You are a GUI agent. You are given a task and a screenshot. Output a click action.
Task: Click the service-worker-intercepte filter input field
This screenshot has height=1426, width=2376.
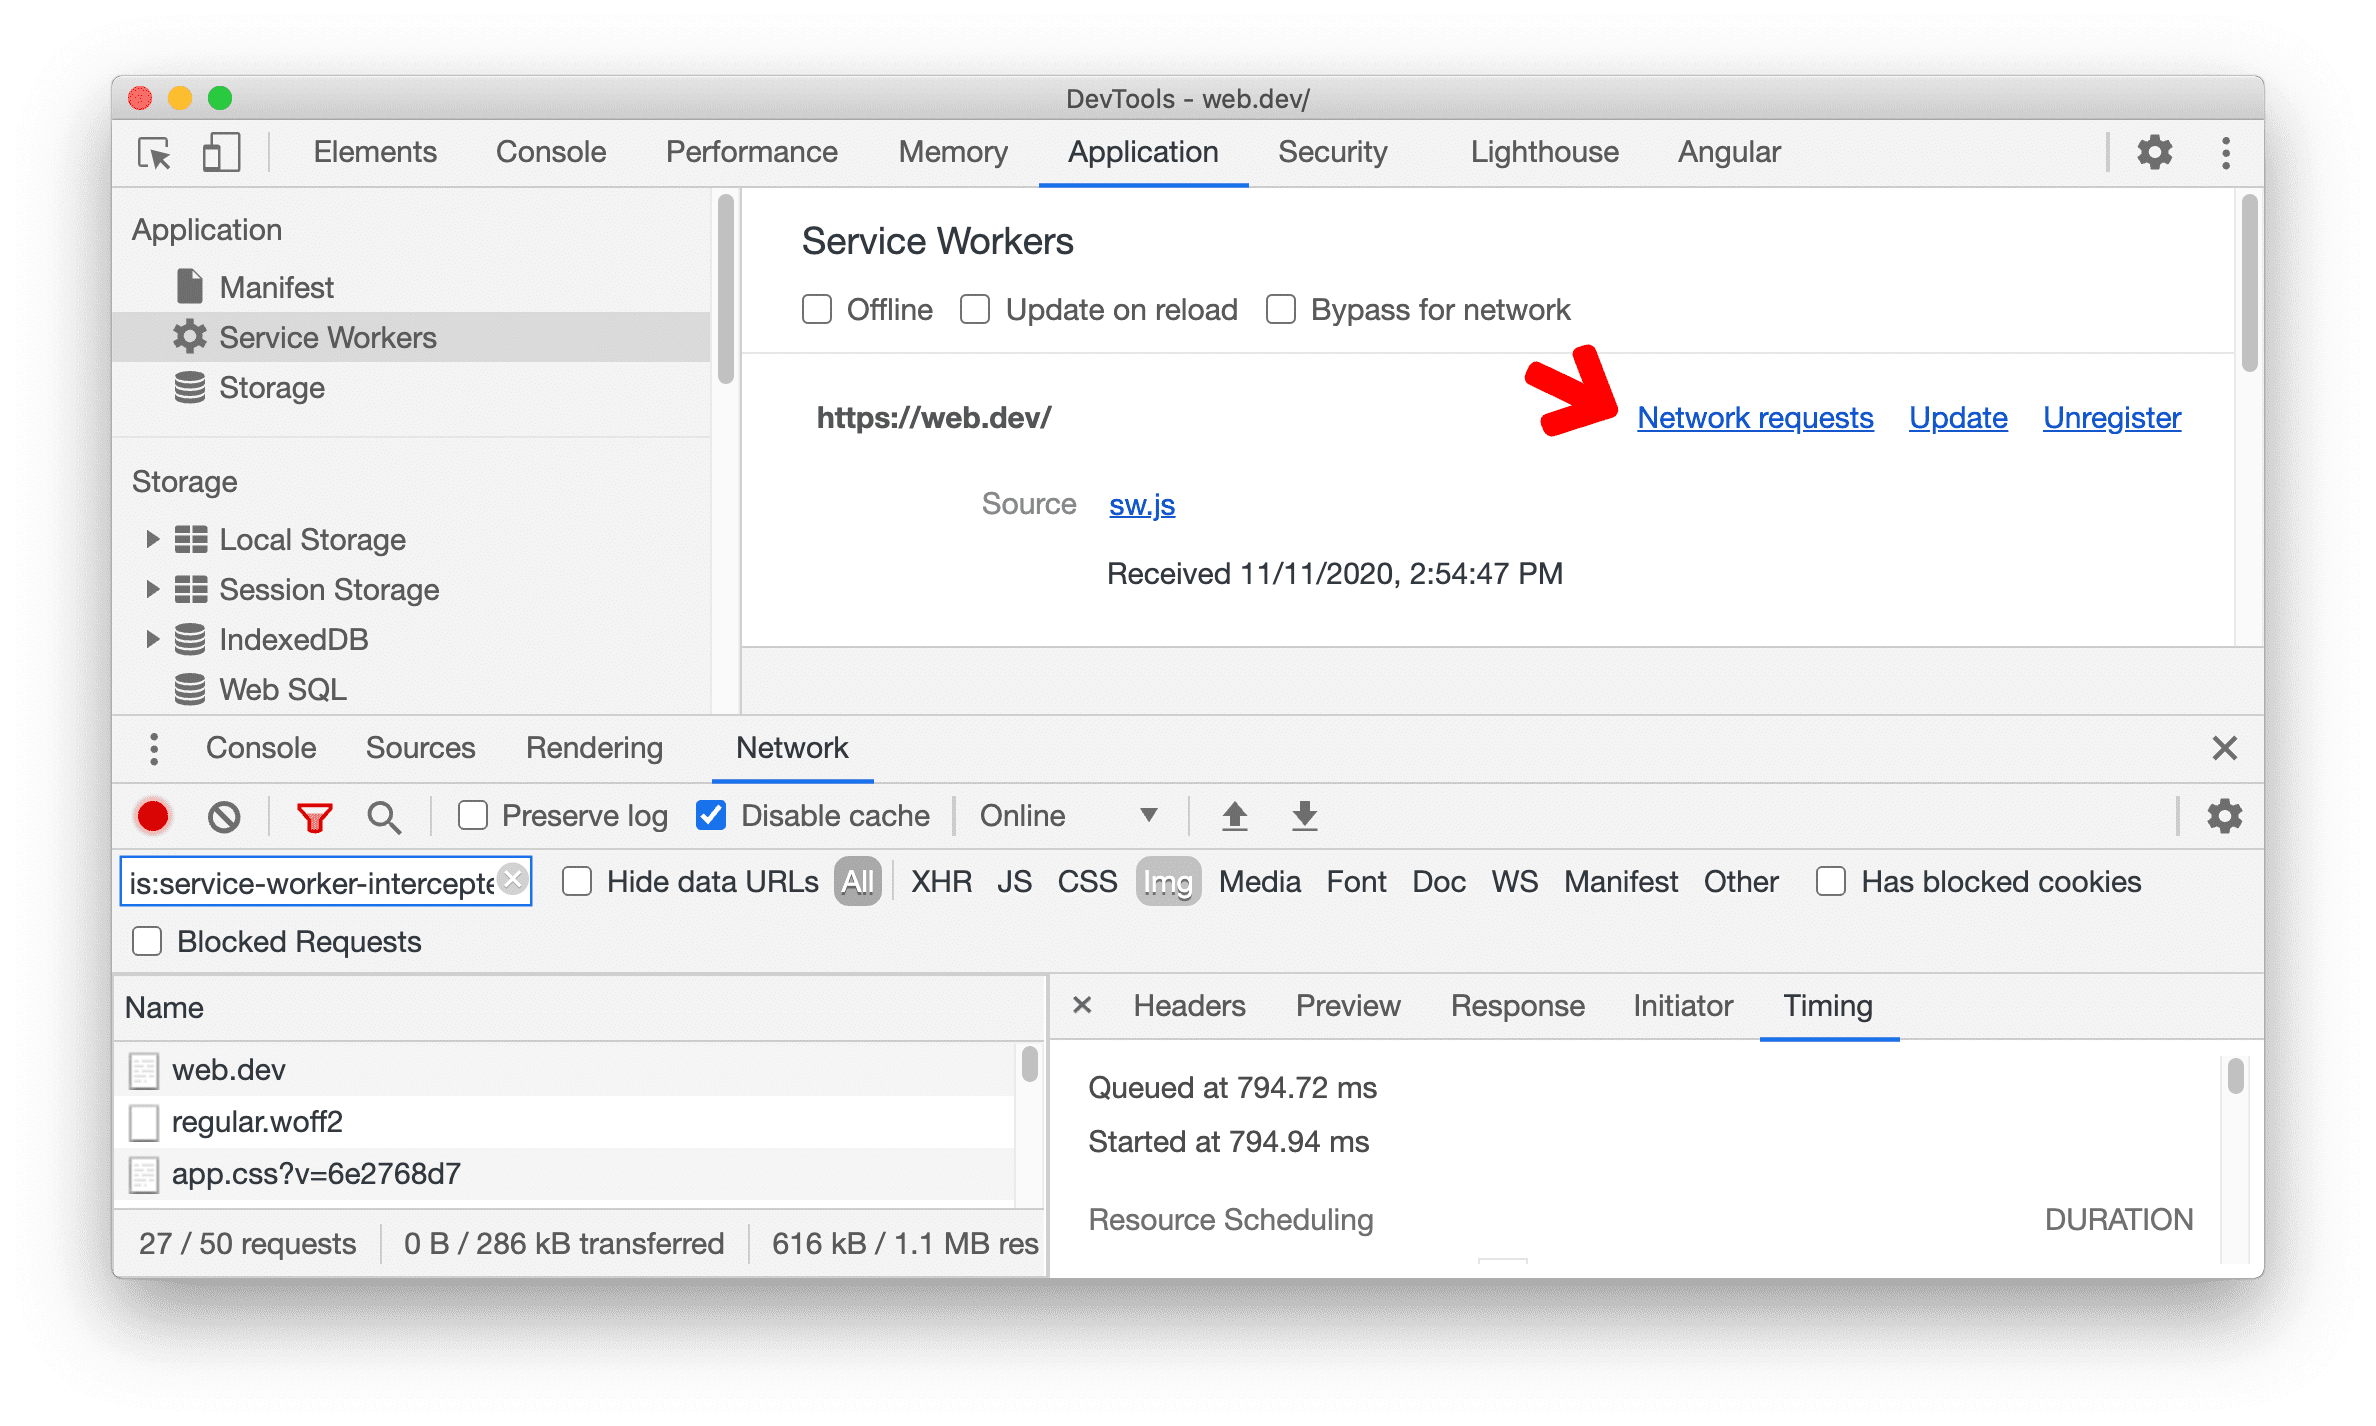click(x=322, y=879)
